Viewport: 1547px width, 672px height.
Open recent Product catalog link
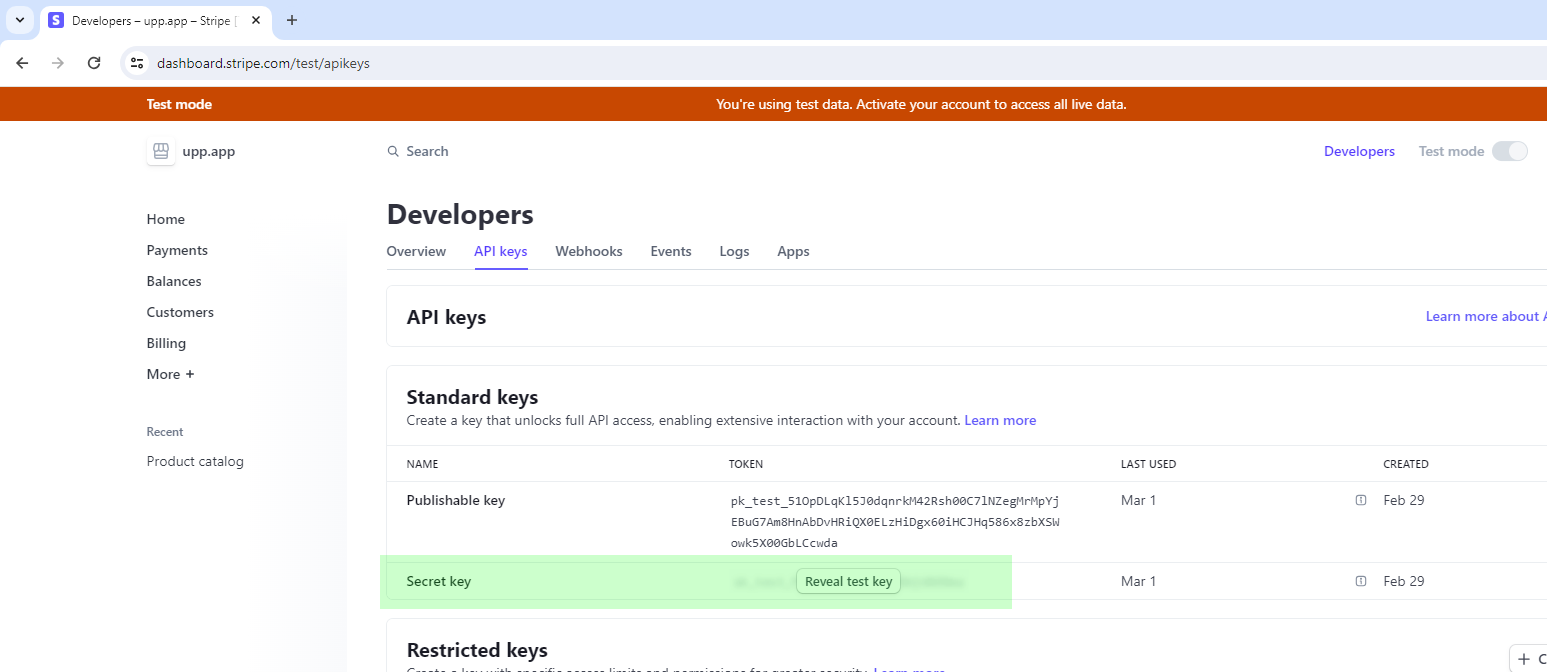click(x=195, y=461)
